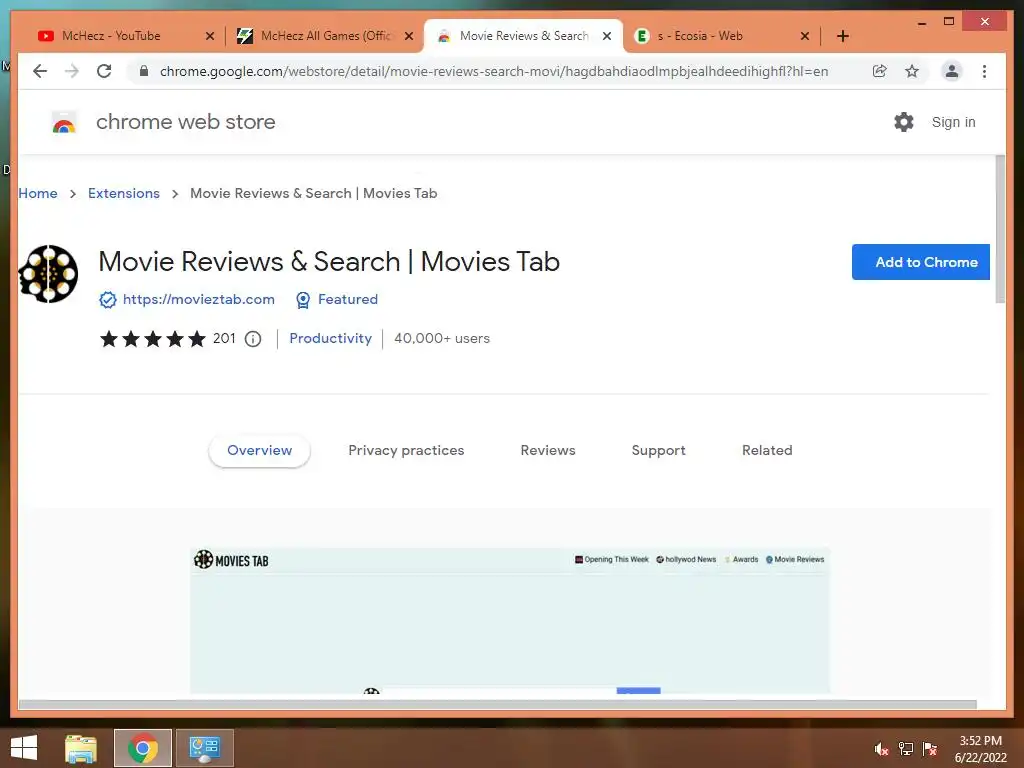Go to the Home breadcrumb link
The height and width of the screenshot is (768, 1024).
tap(38, 193)
